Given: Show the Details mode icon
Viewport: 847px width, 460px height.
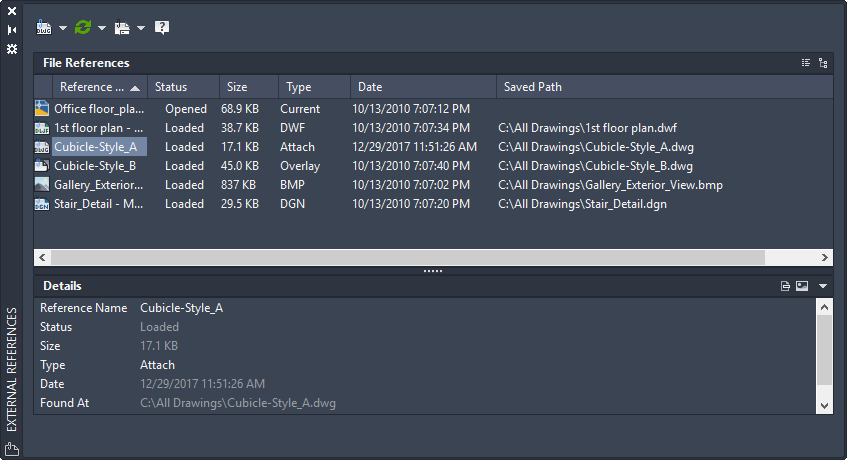Looking at the screenshot, I should click(x=786, y=286).
